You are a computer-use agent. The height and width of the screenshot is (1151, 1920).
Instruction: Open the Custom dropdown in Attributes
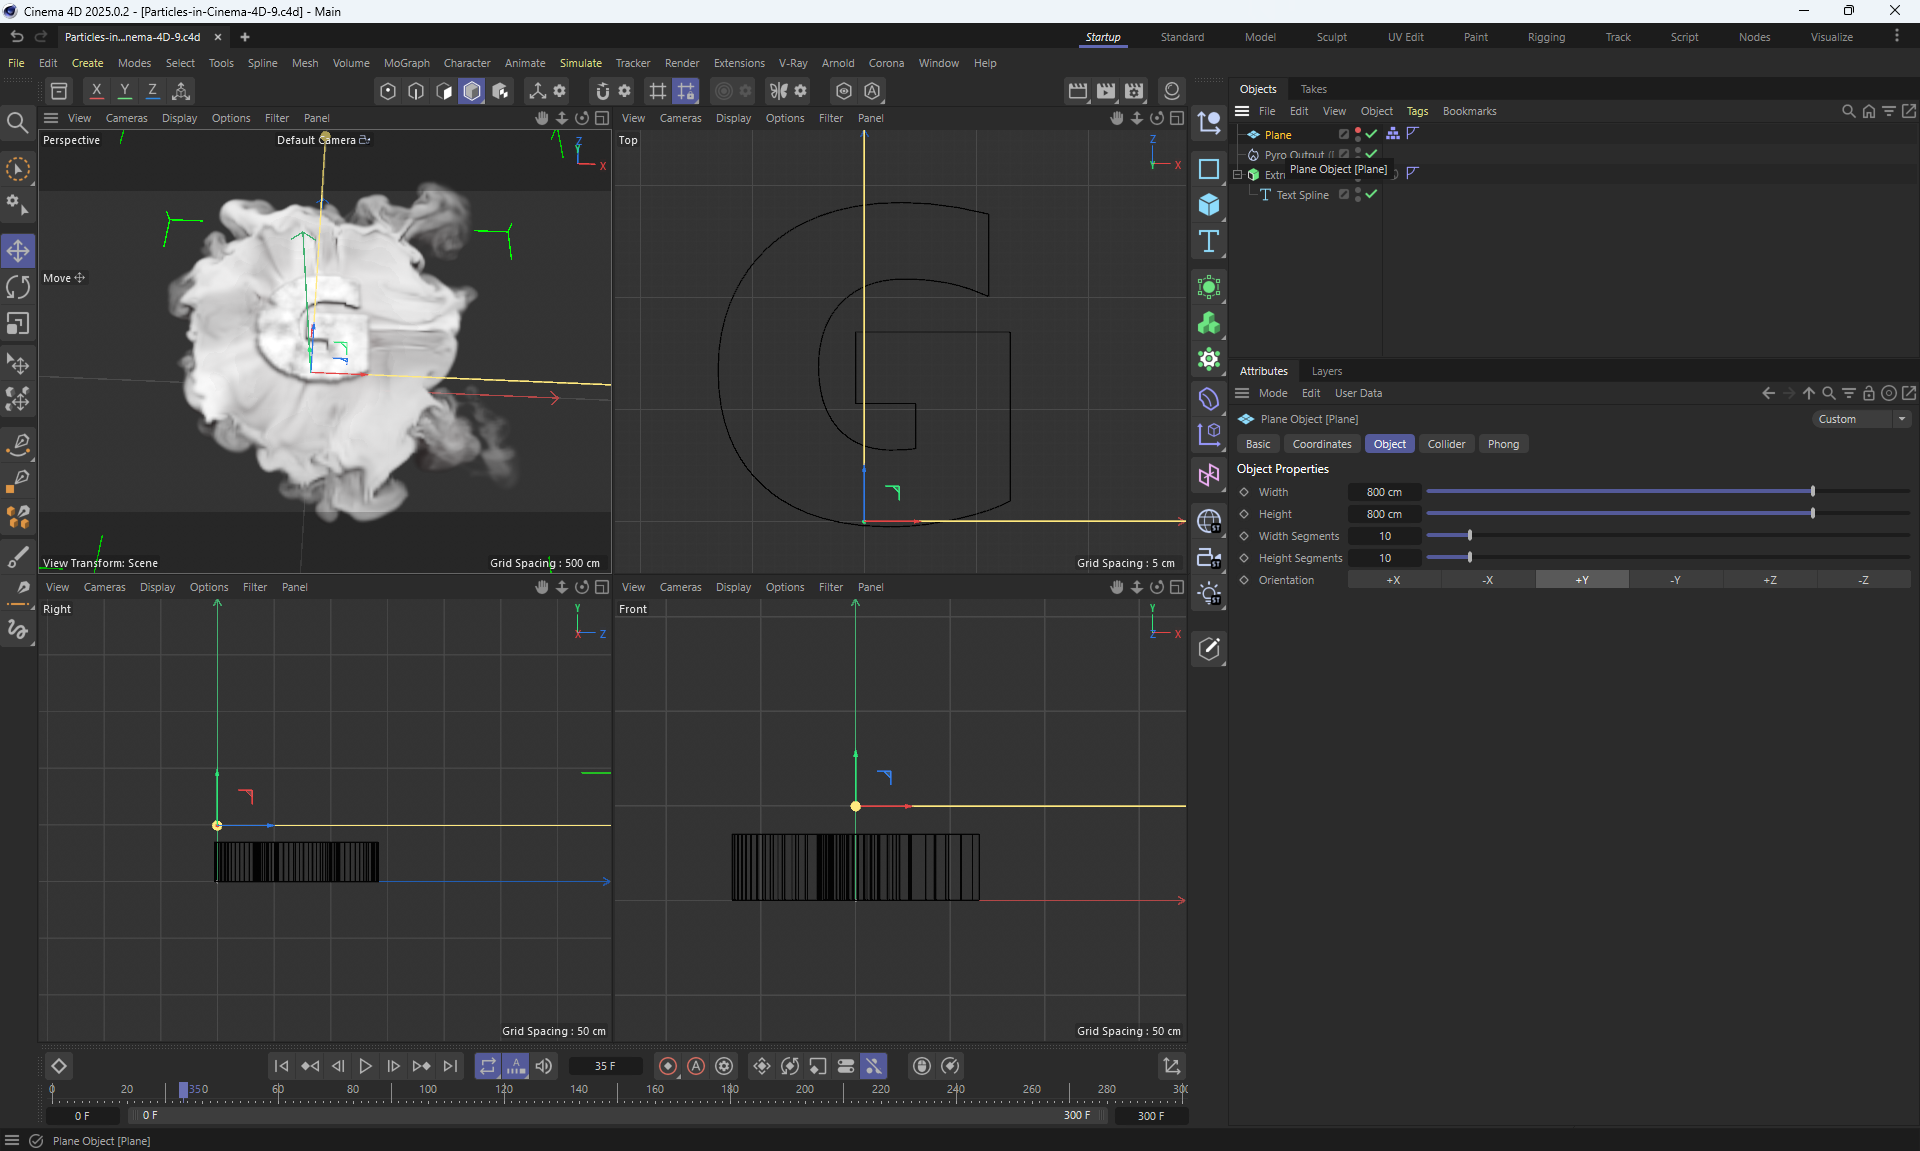click(x=1861, y=419)
